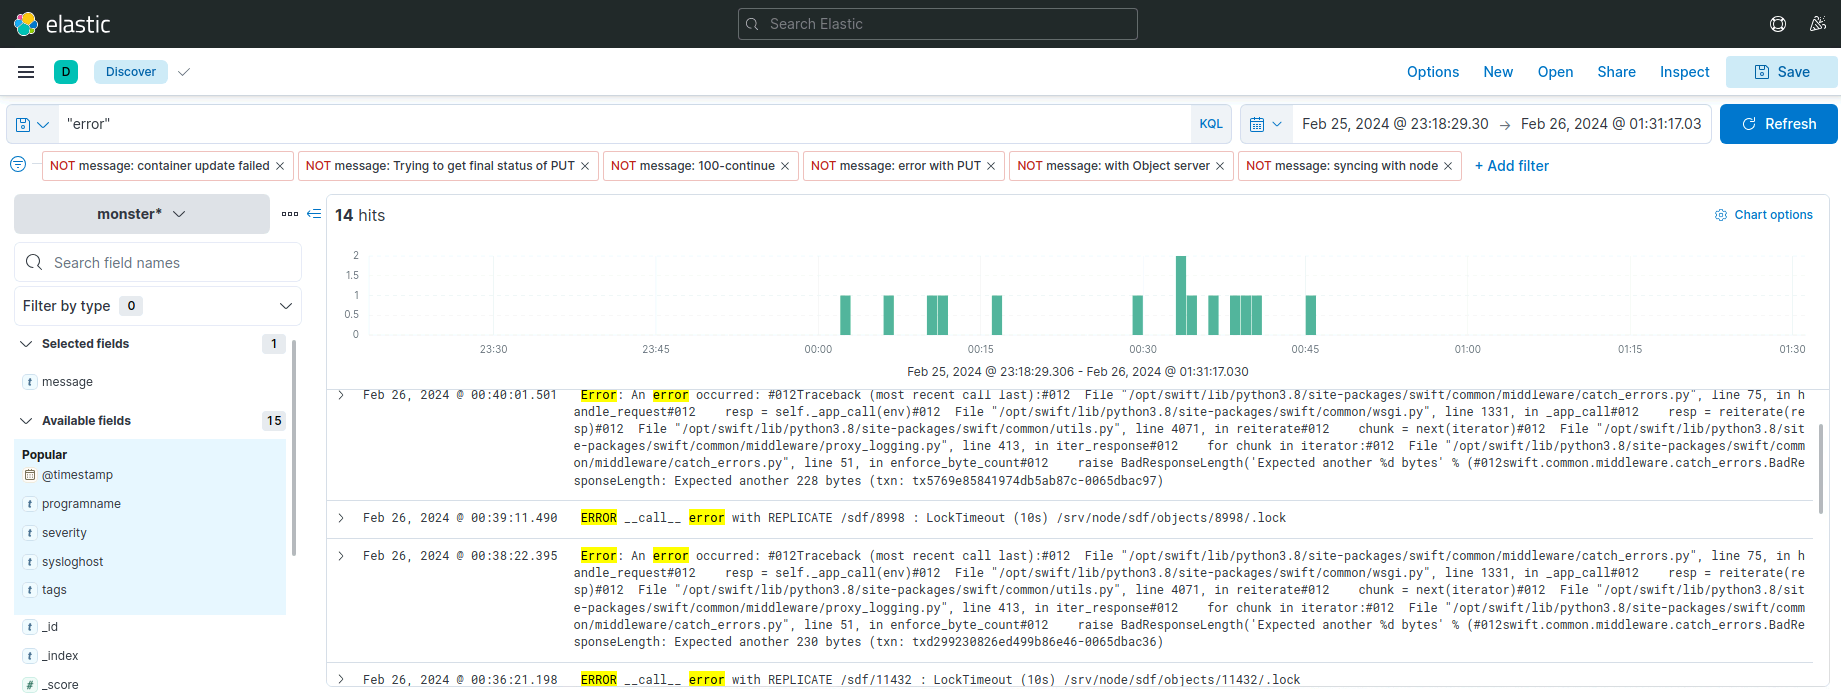Viewport: 1841px width, 697px height.
Task: Open the saved query menu icon
Action: pos(32,125)
